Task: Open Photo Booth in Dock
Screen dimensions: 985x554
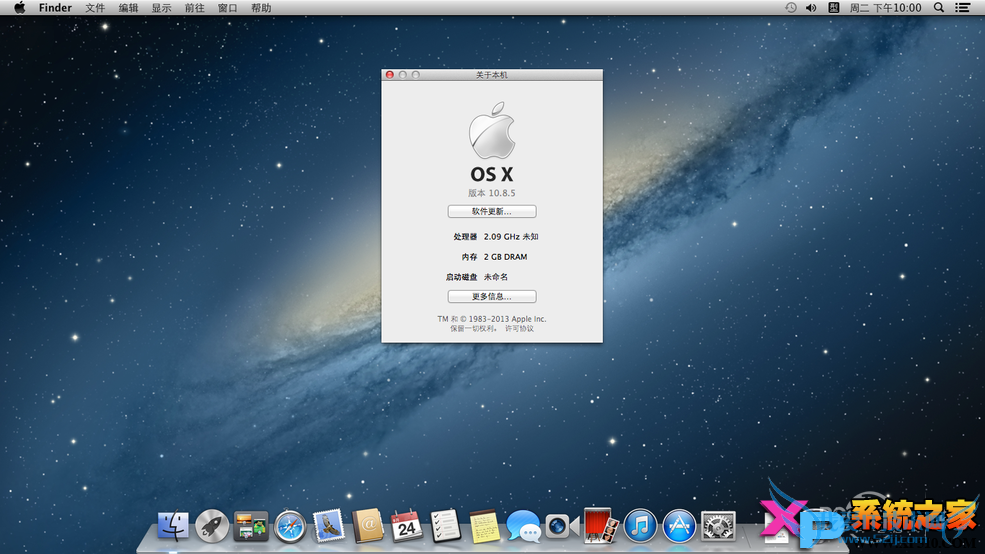Action: pyautogui.click(x=601, y=525)
